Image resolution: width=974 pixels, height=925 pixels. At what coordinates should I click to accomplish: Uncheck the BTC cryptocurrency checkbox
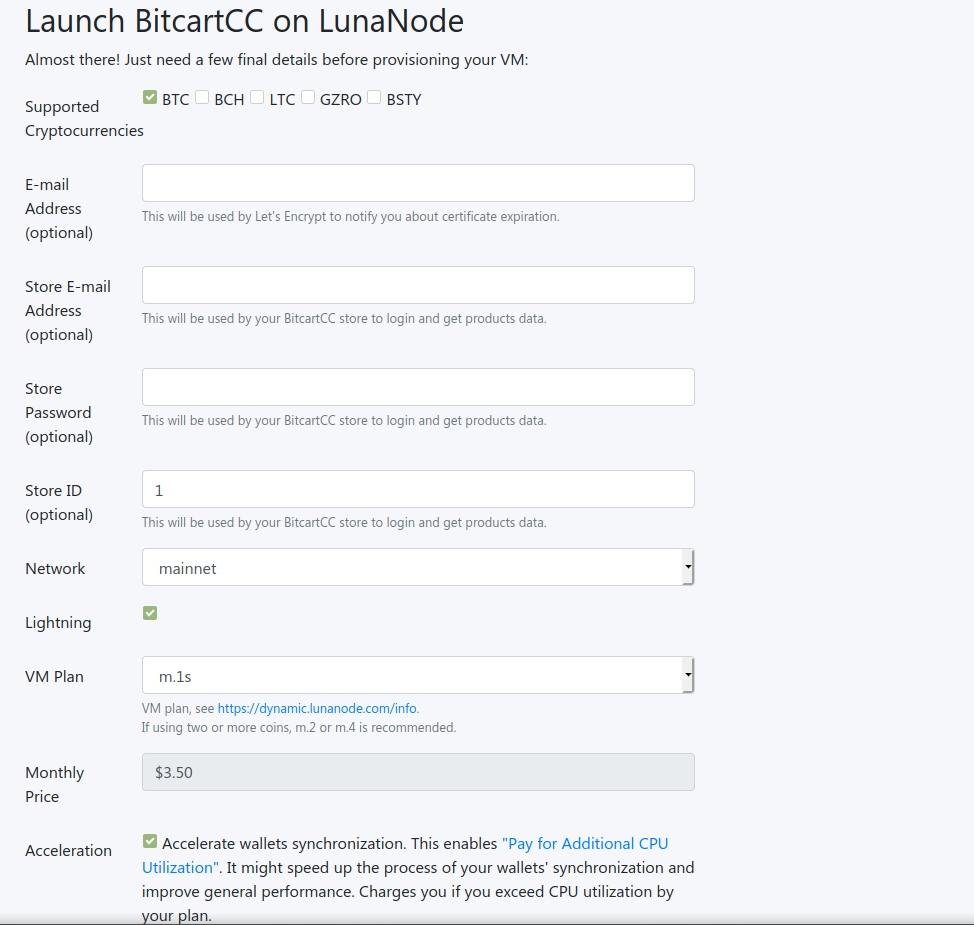pos(150,97)
